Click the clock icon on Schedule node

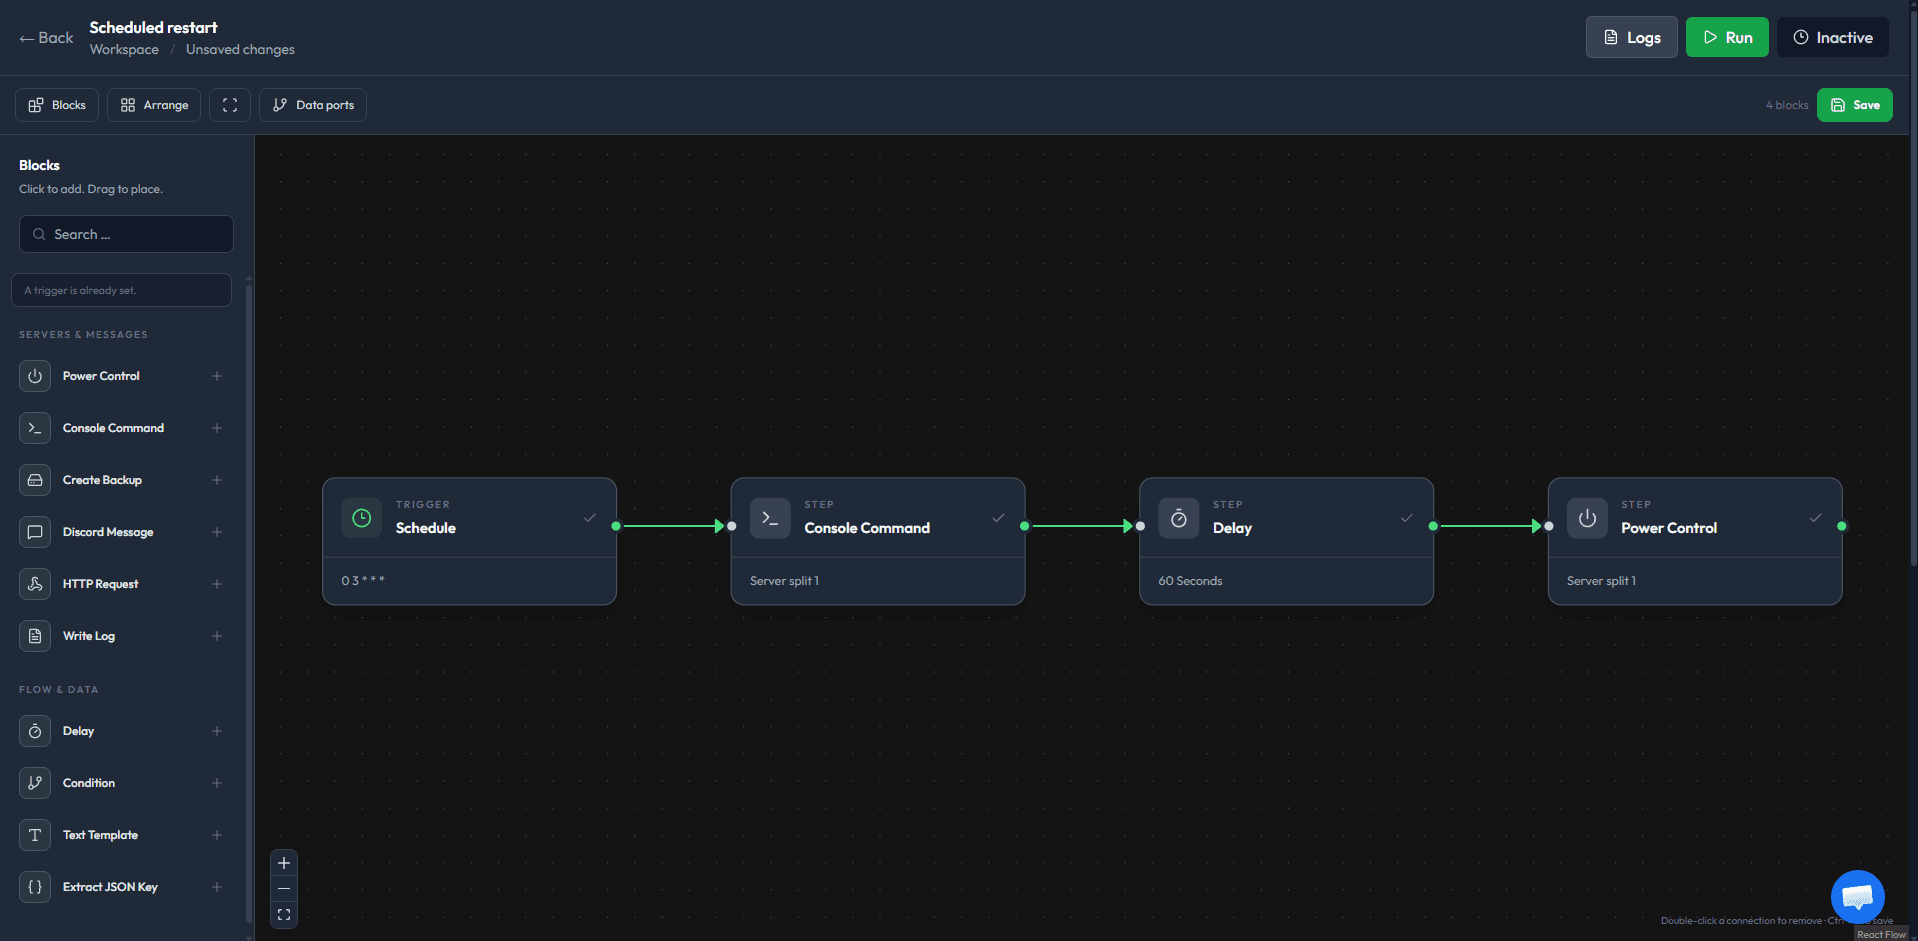[x=362, y=518]
